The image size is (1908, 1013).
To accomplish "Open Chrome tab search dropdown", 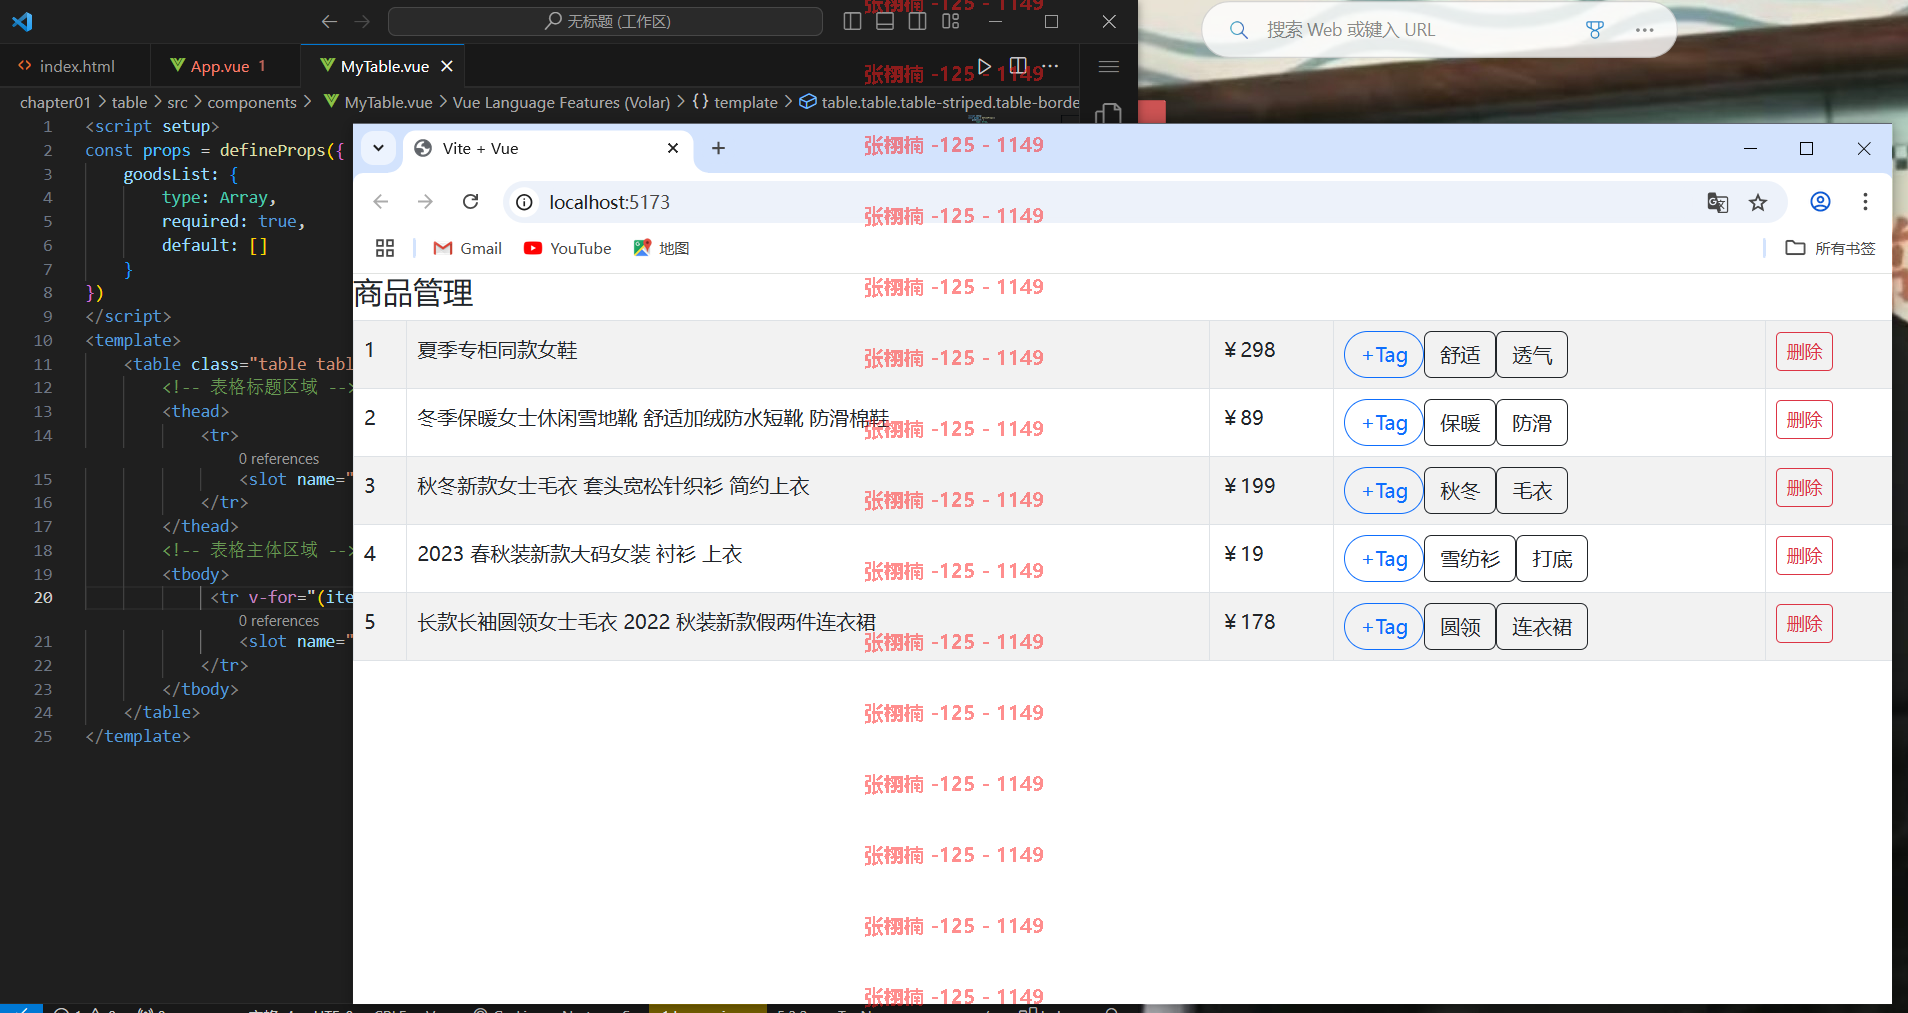I will point(378,148).
